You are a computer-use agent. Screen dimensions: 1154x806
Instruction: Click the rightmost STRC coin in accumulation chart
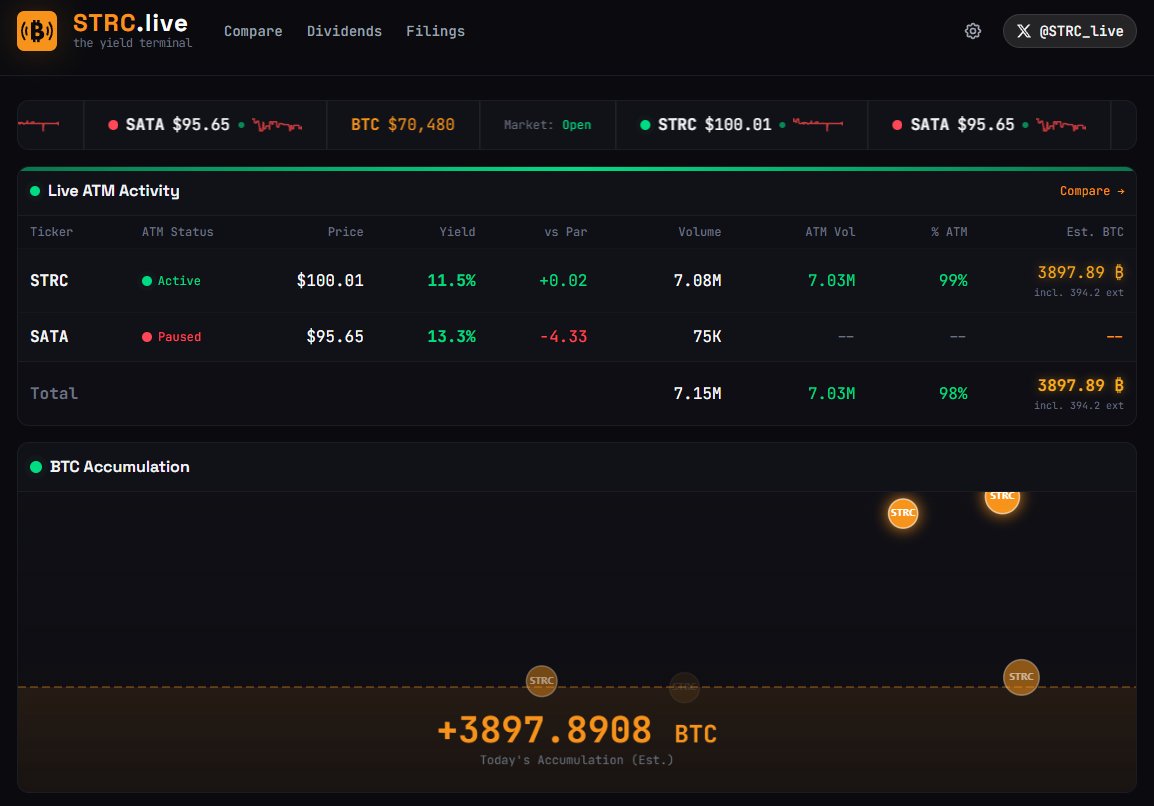(x=1021, y=677)
